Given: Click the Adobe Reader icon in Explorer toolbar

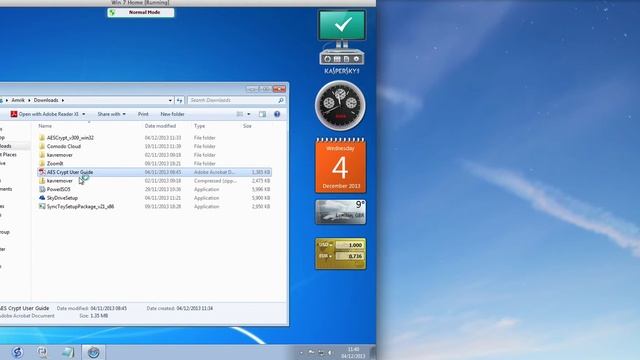Looking at the screenshot, I should tap(14, 114).
